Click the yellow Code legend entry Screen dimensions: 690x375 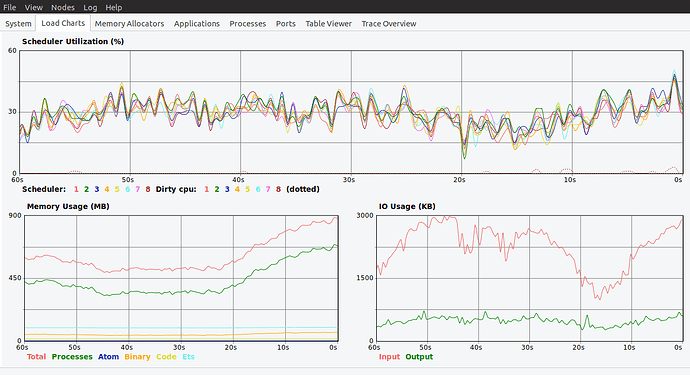pos(166,357)
